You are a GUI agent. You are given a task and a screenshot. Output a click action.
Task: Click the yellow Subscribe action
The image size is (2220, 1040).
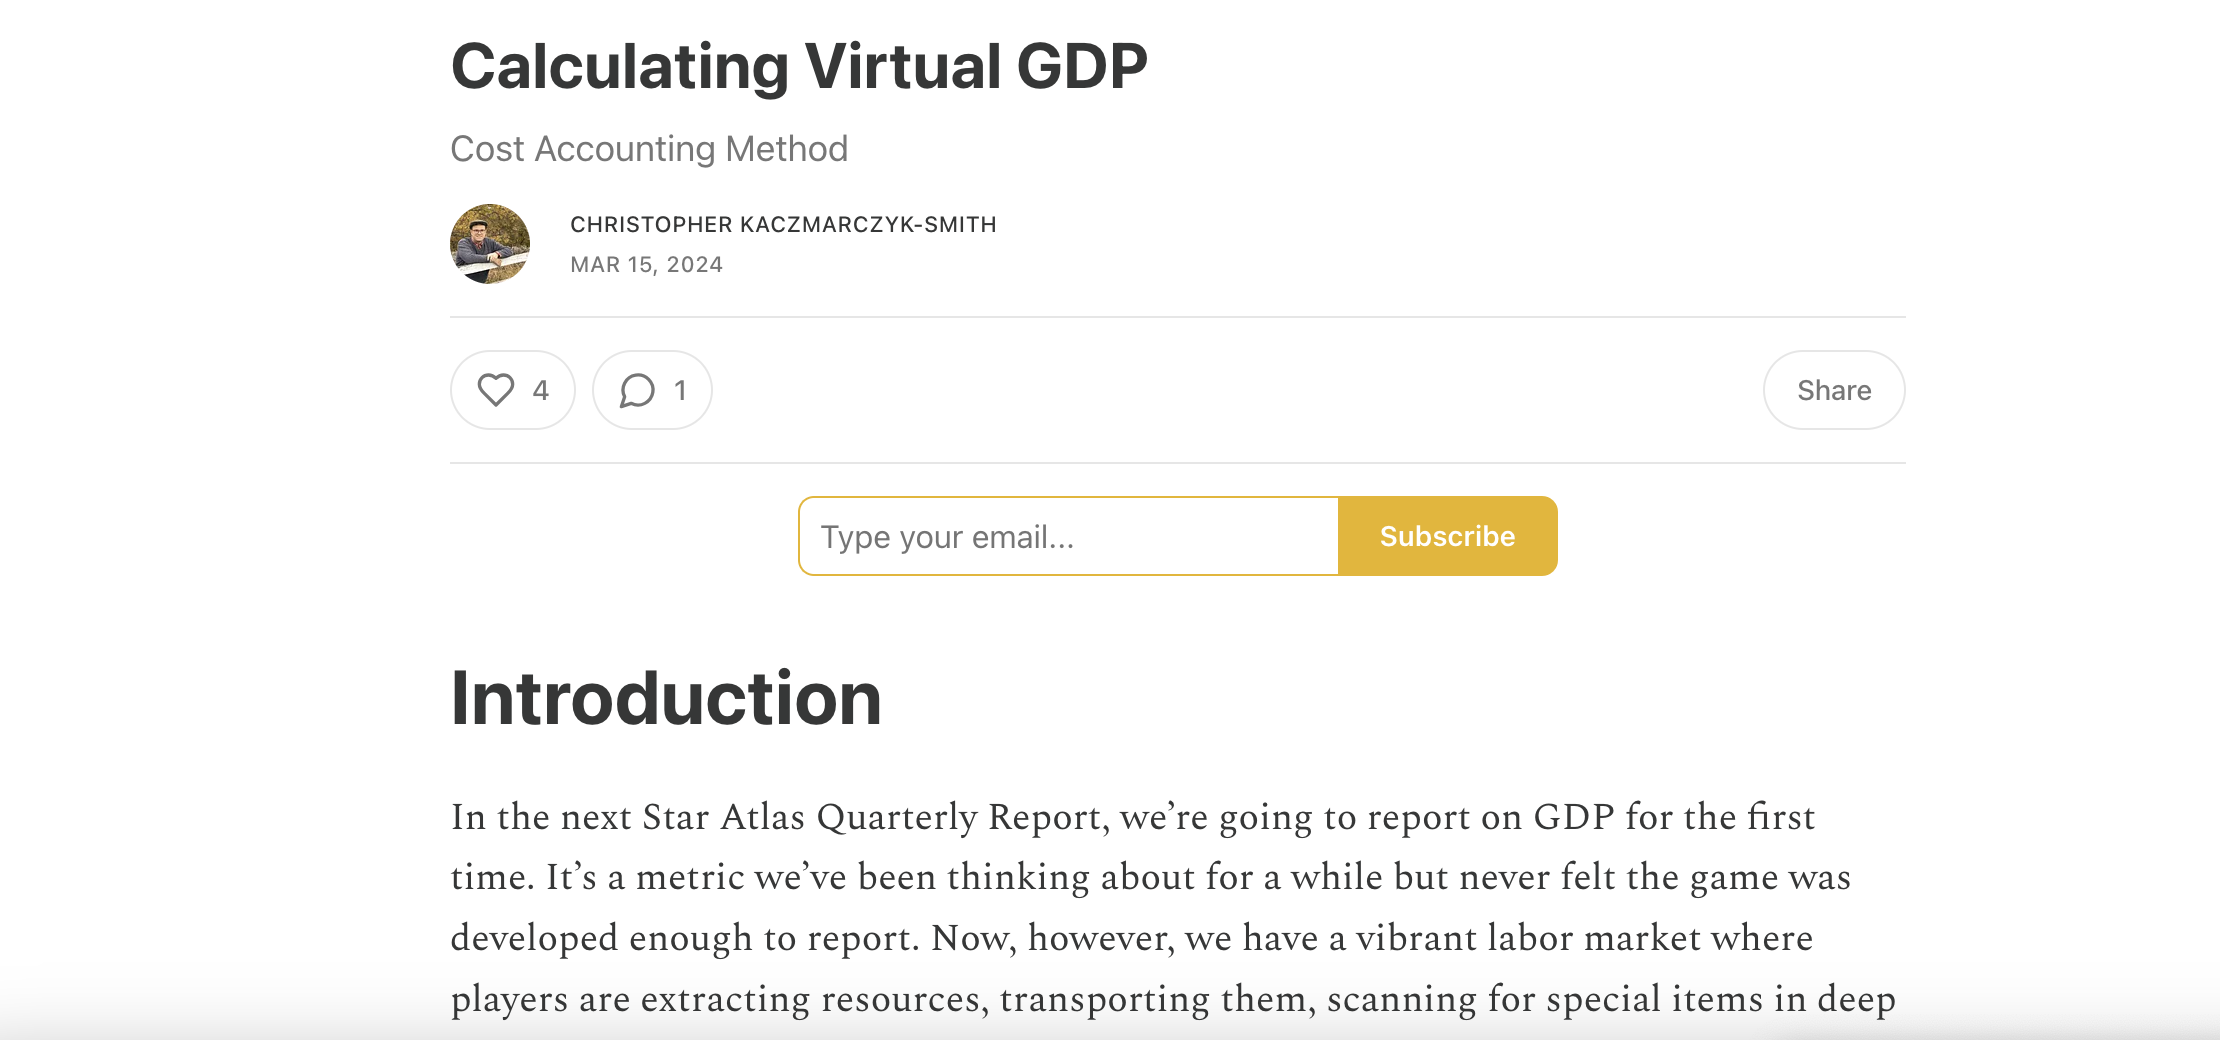point(1447,536)
